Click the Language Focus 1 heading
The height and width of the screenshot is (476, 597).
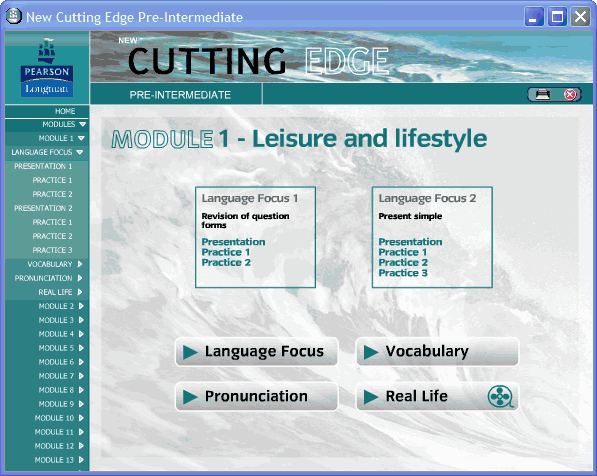pos(250,198)
